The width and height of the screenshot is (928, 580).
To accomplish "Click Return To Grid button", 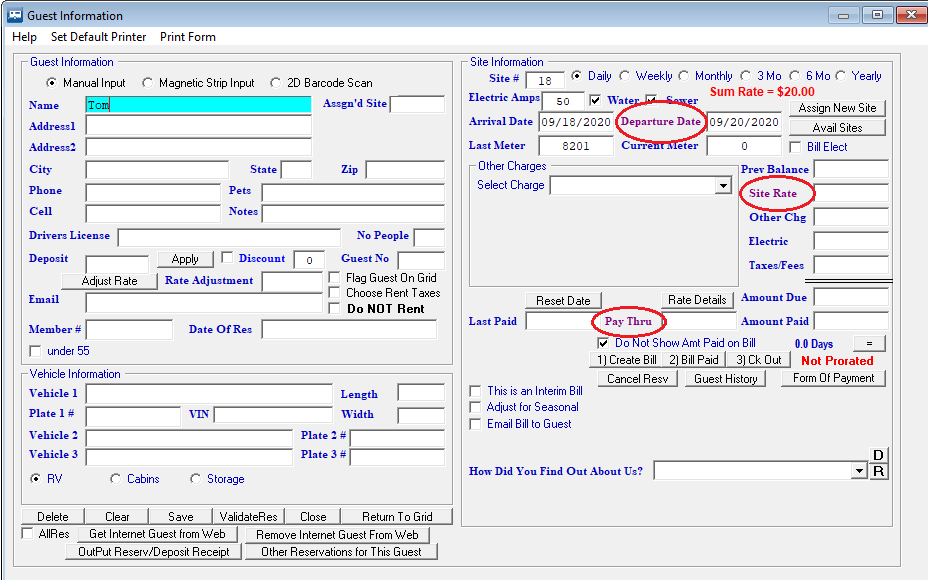I will 397,517.
